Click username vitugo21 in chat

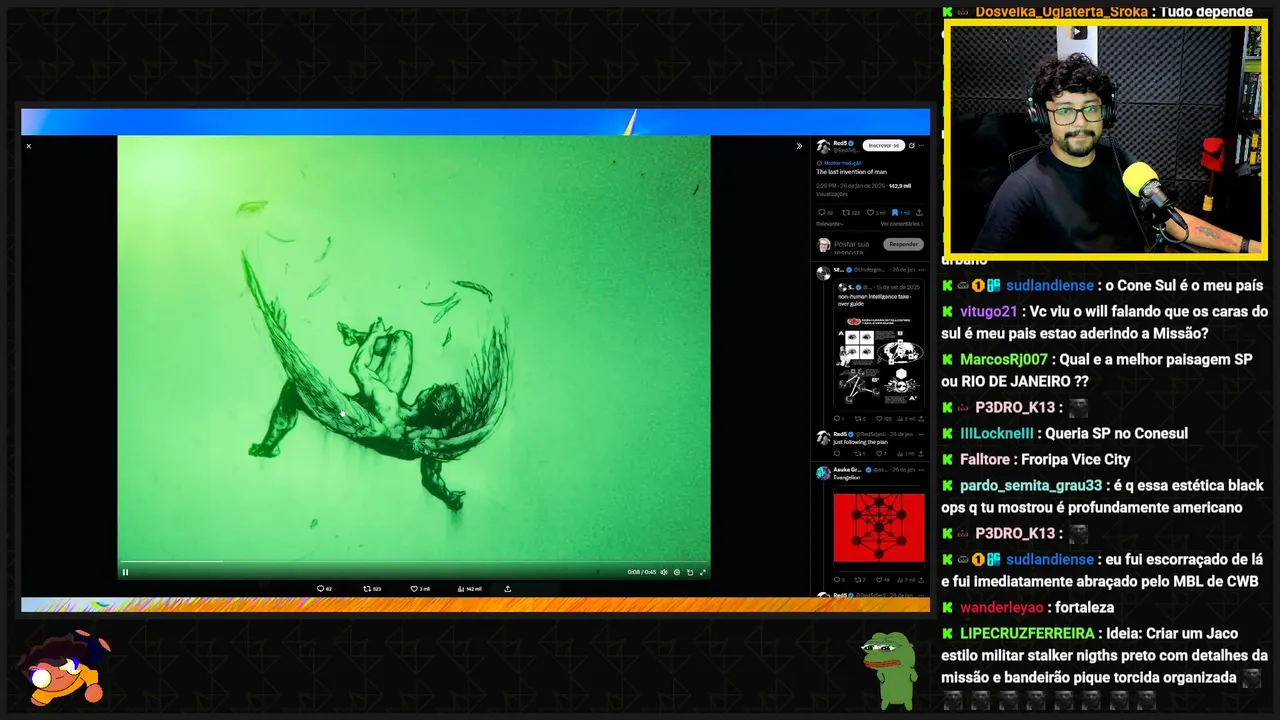click(988, 311)
